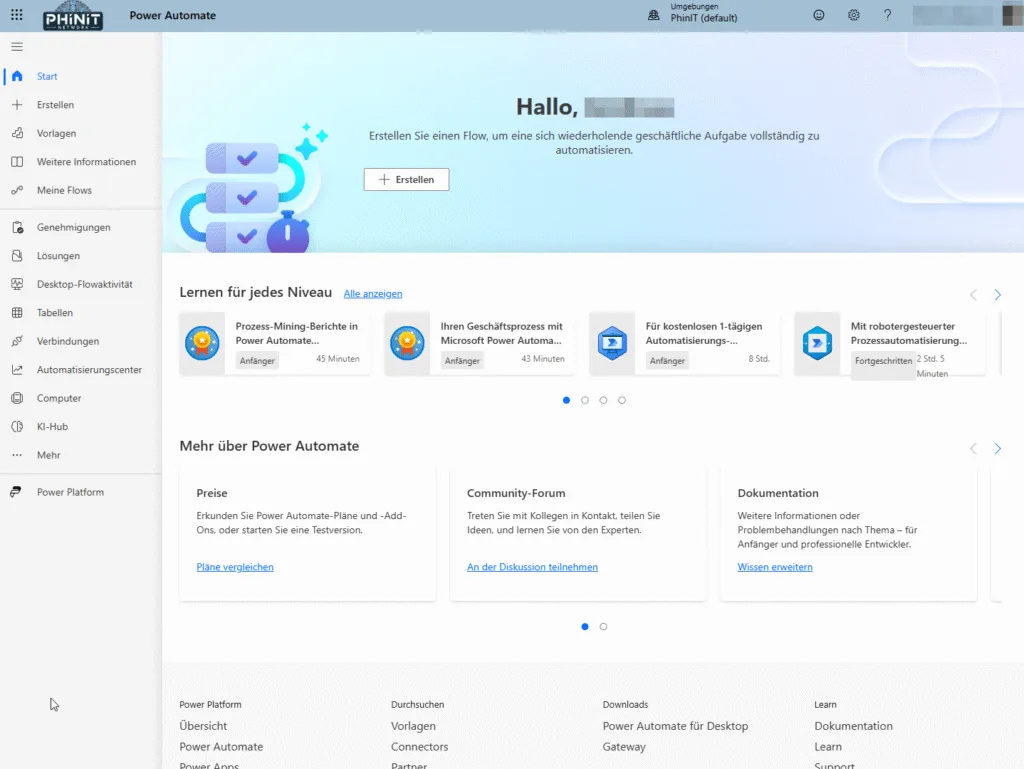Open the settings gear icon

[853, 16]
